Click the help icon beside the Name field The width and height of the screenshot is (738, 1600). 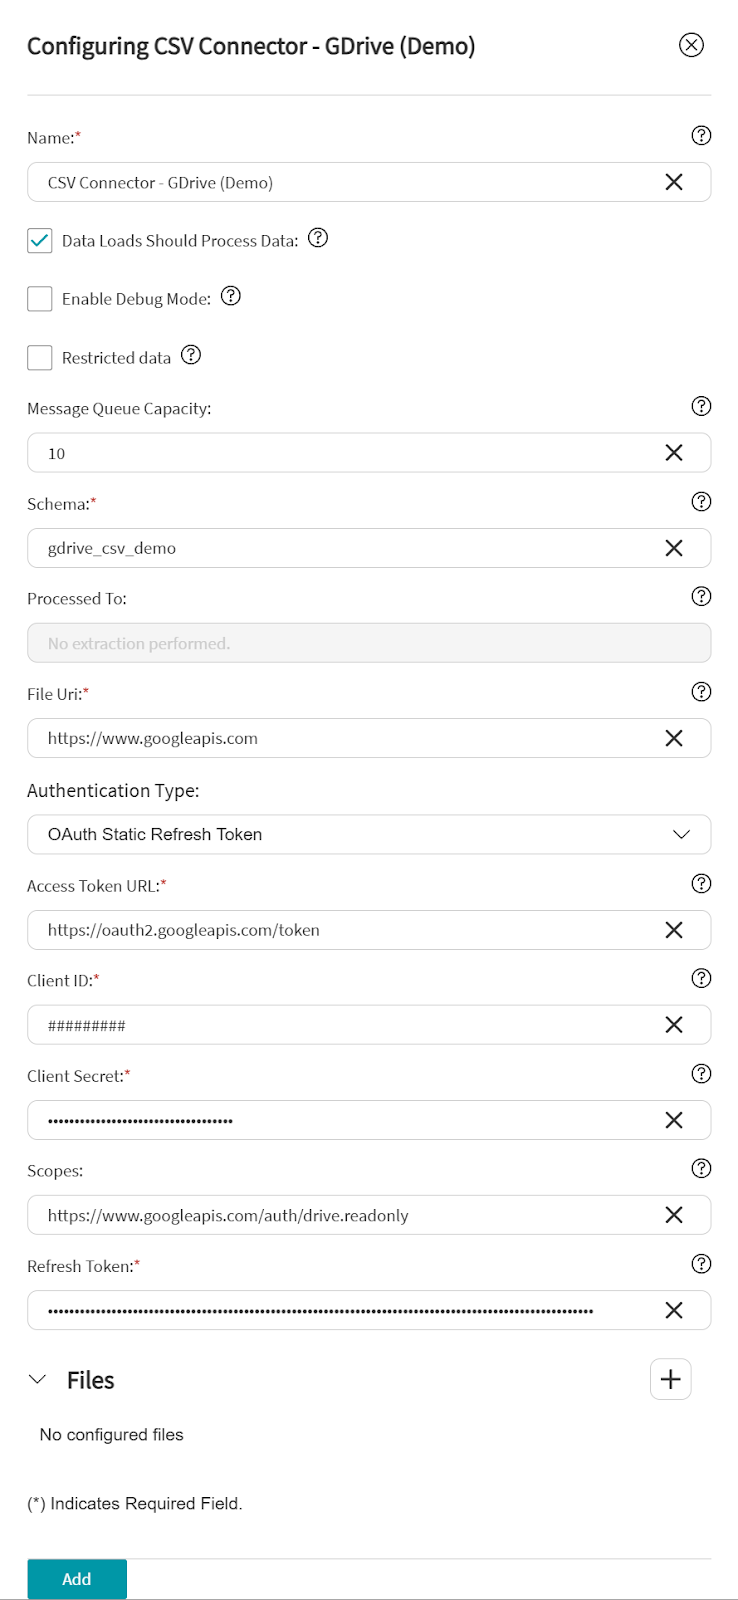coord(701,135)
